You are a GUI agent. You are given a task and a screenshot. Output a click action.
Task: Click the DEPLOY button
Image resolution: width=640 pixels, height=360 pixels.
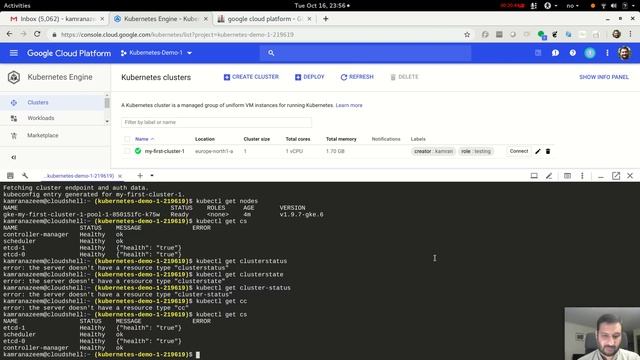309,77
